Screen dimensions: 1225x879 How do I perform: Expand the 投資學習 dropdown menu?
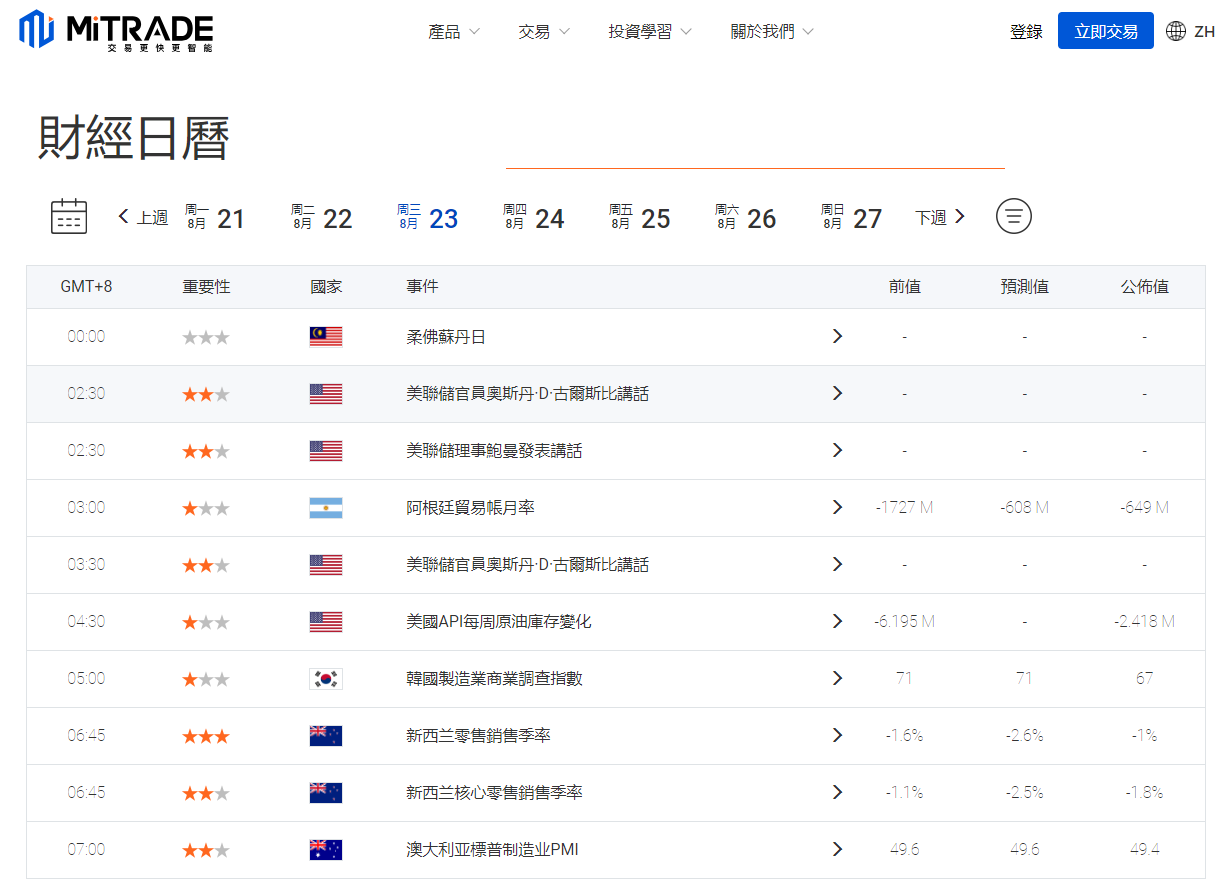pyautogui.click(x=650, y=32)
